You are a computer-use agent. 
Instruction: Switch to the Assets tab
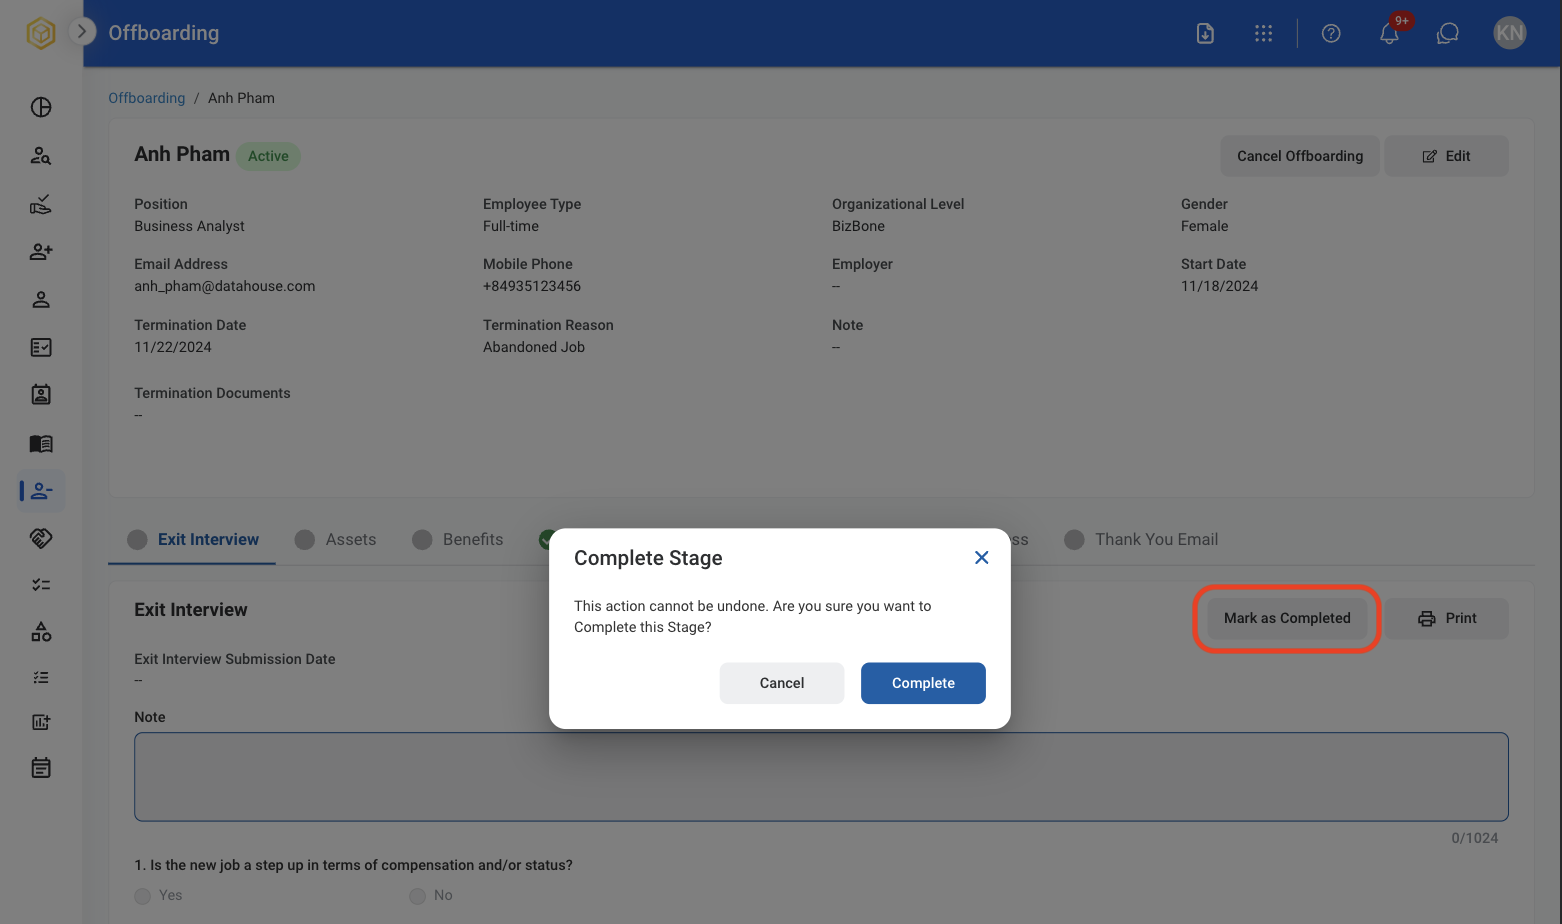(x=336, y=539)
